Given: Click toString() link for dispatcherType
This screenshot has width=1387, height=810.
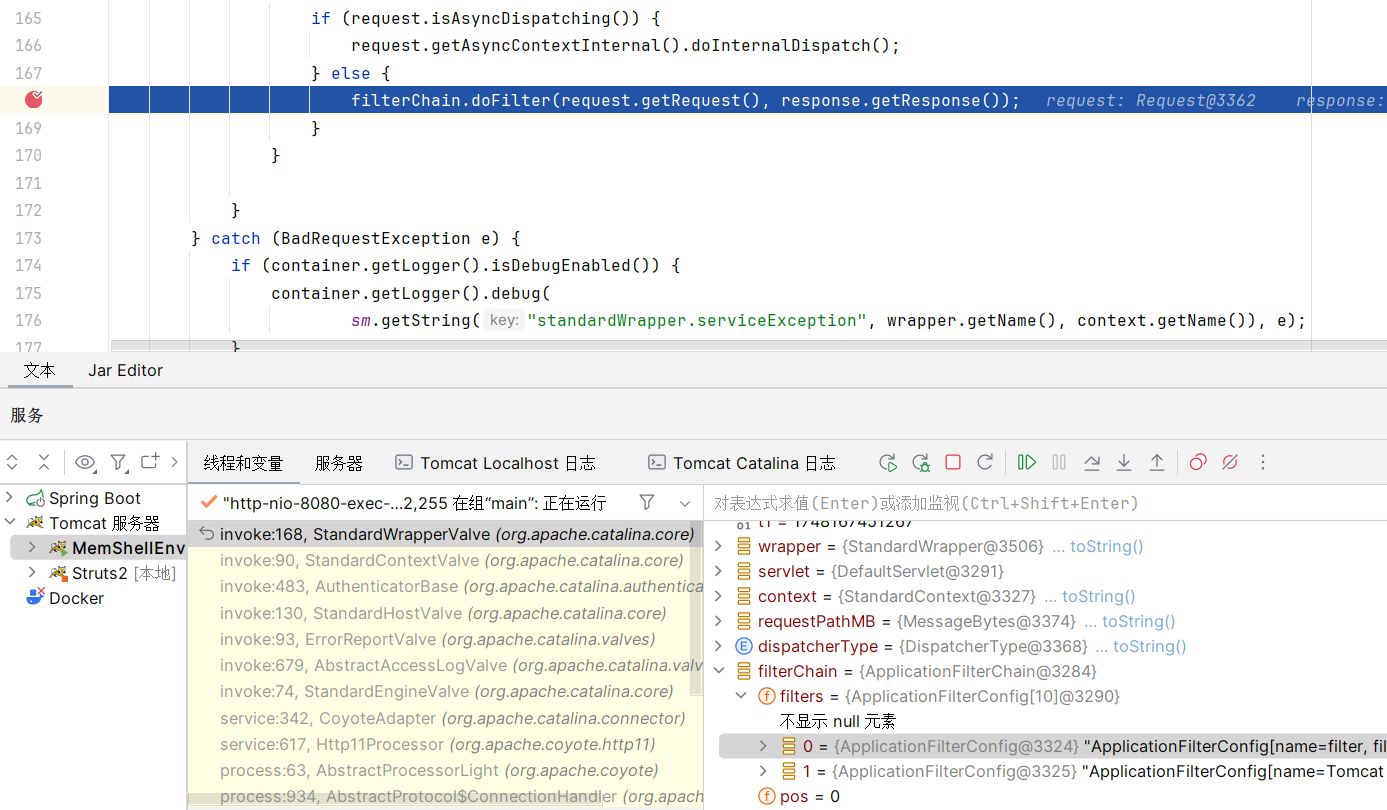Looking at the screenshot, I should 1150,646.
